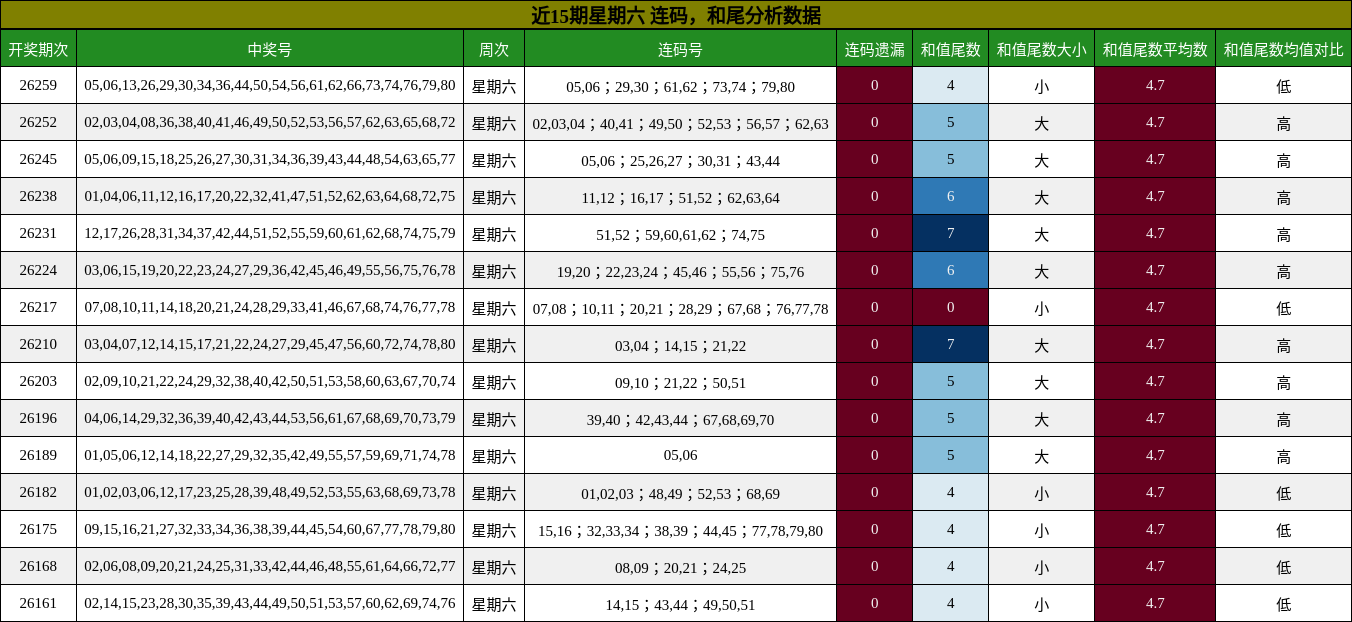The height and width of the screenshot is (622, 1352).
Task: Click the 中奖号 column header
Action: click(270, 49)
